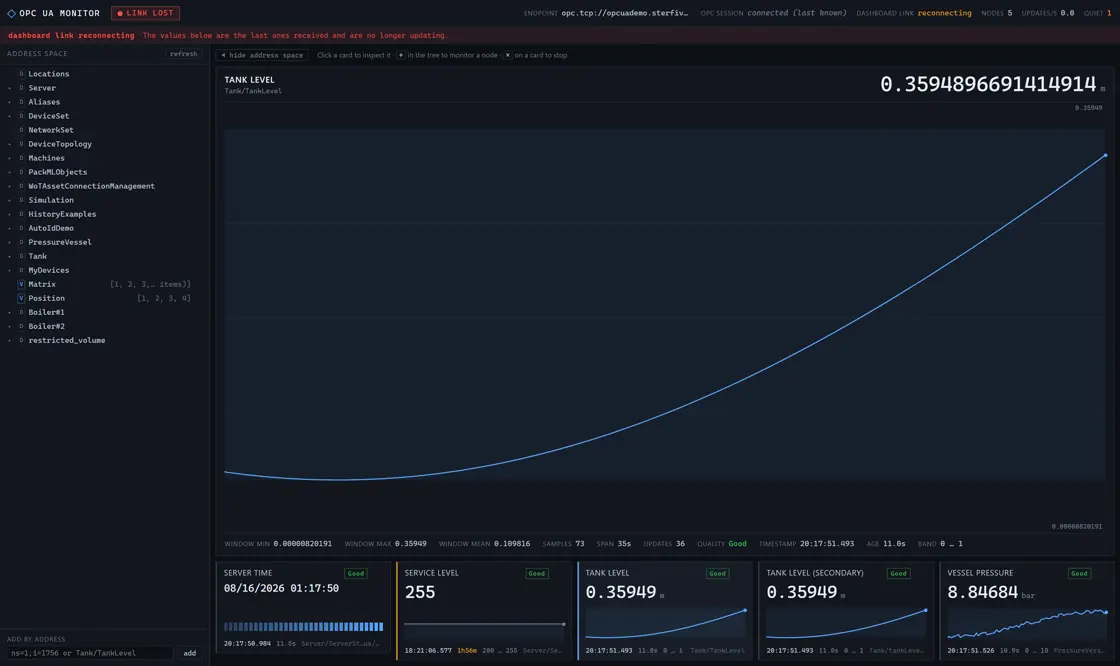The height and width of the screenshot is (666, 1120).
Task: Click the UPDATES 36 stat
Action: [x=664, y=544]
